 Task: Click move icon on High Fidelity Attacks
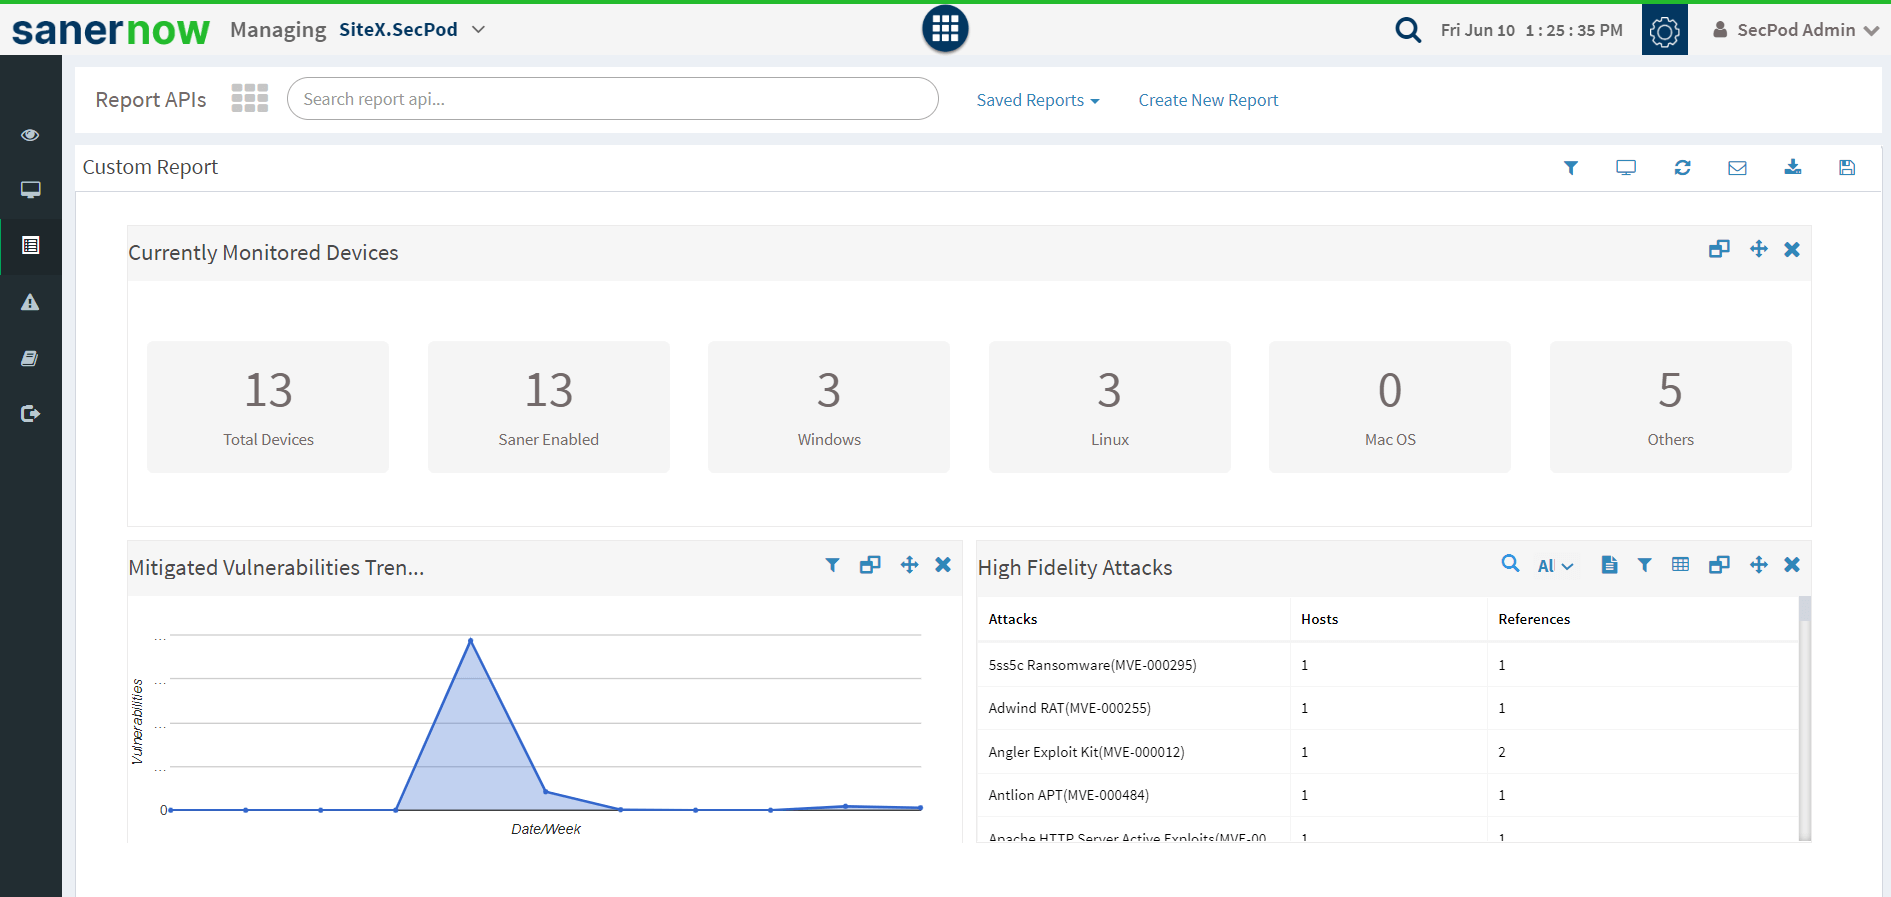pyautogui.click(x=1758, y=565)
